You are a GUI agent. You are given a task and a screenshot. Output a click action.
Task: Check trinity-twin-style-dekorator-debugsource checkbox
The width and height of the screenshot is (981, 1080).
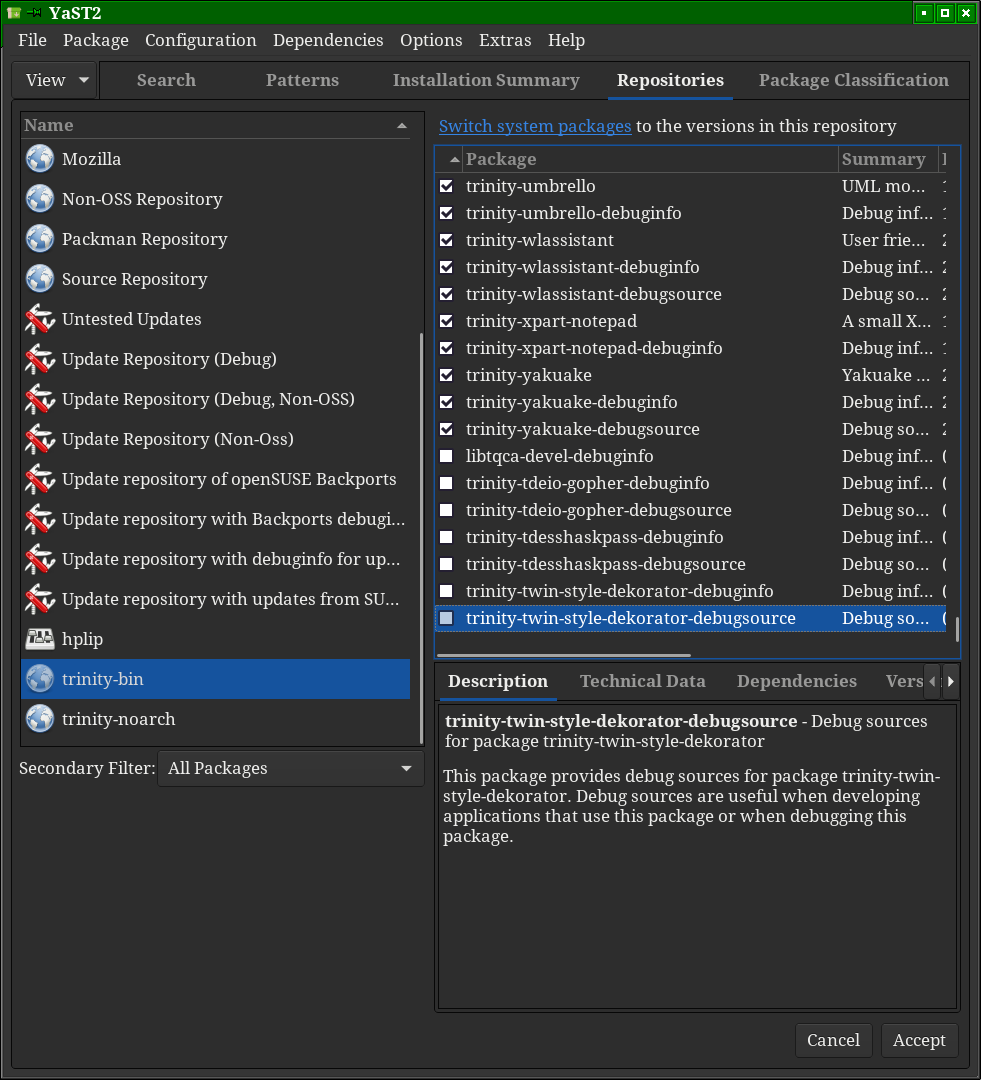point(446,618)
